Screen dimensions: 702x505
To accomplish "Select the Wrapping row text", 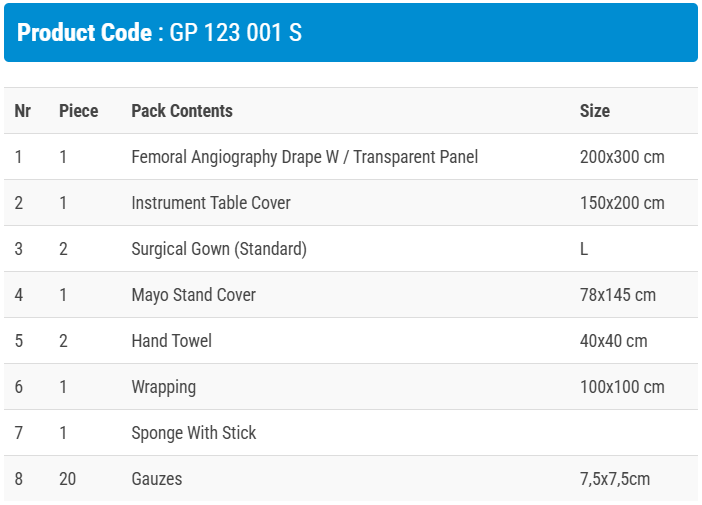I will point(163,387).
